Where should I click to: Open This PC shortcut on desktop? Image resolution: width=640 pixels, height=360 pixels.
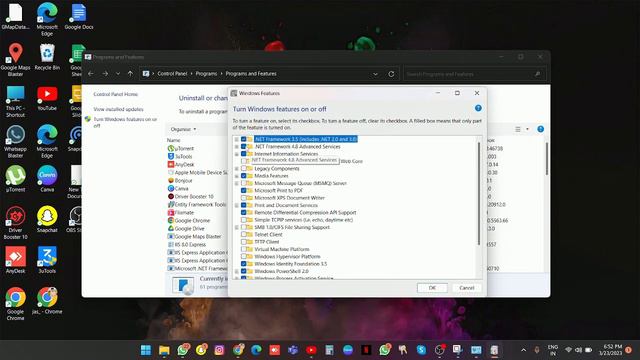click(x=16, y=101)
